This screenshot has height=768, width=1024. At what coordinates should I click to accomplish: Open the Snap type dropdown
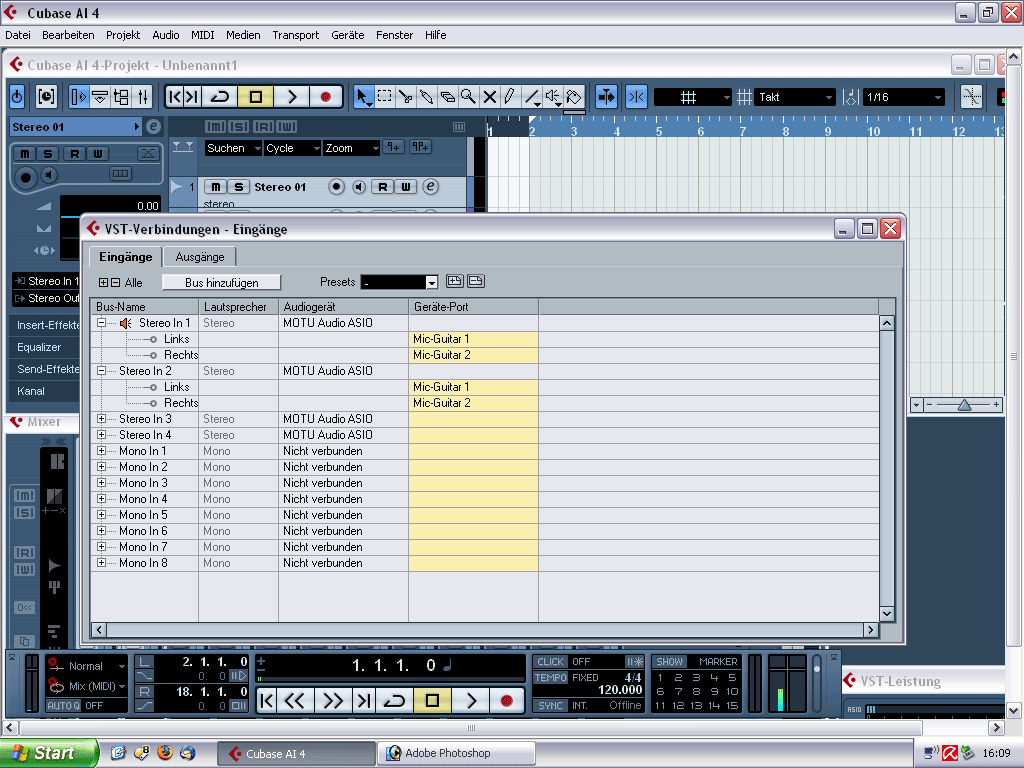(x=694, y=97)
